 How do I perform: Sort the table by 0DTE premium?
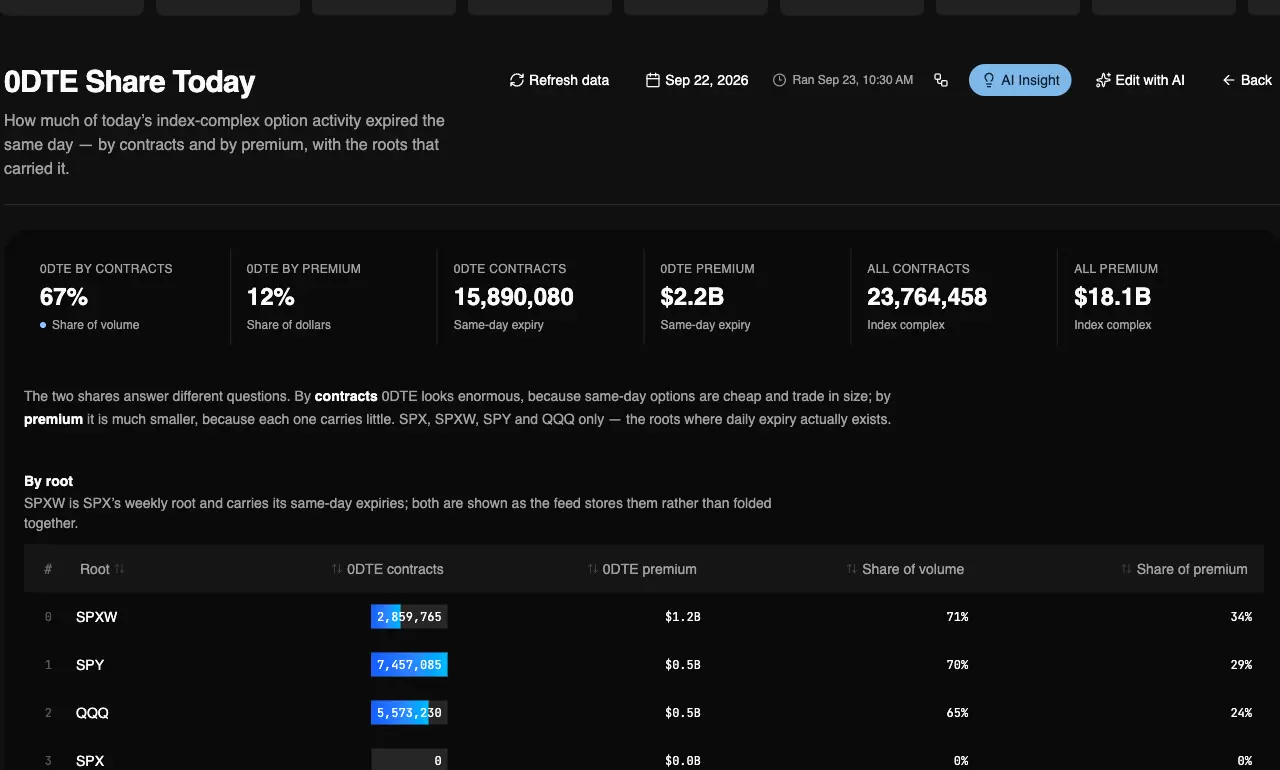(642, 569)
